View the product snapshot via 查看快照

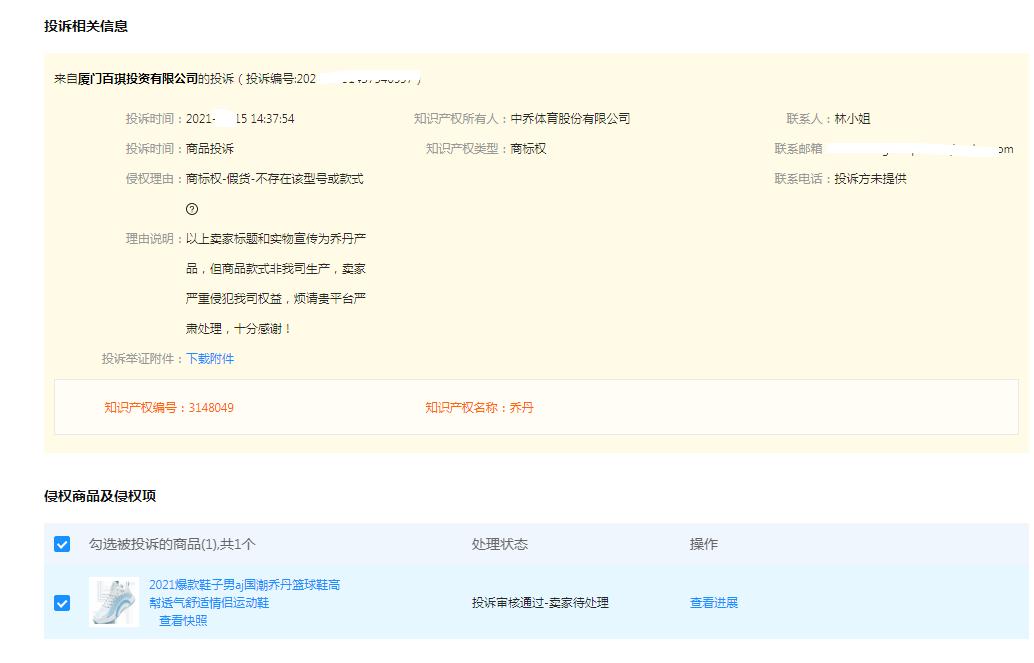(x=183, y=621)
